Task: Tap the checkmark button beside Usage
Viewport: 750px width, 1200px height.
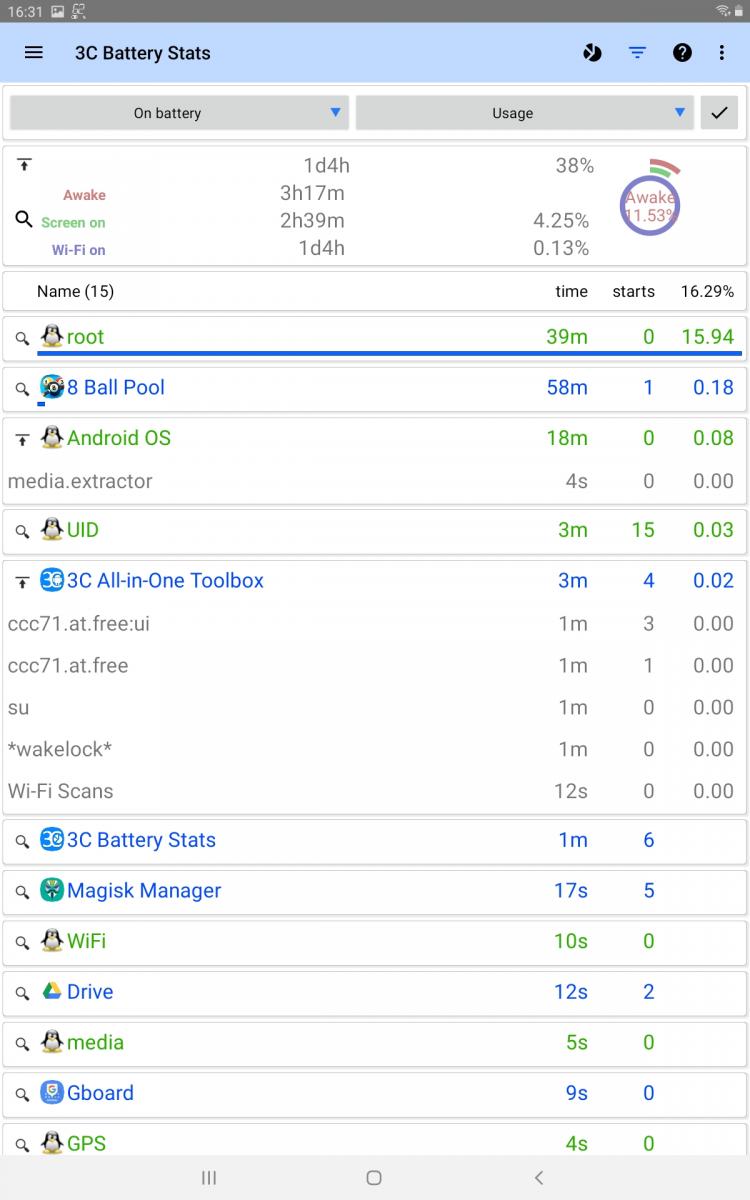Action: pos(719,113)
